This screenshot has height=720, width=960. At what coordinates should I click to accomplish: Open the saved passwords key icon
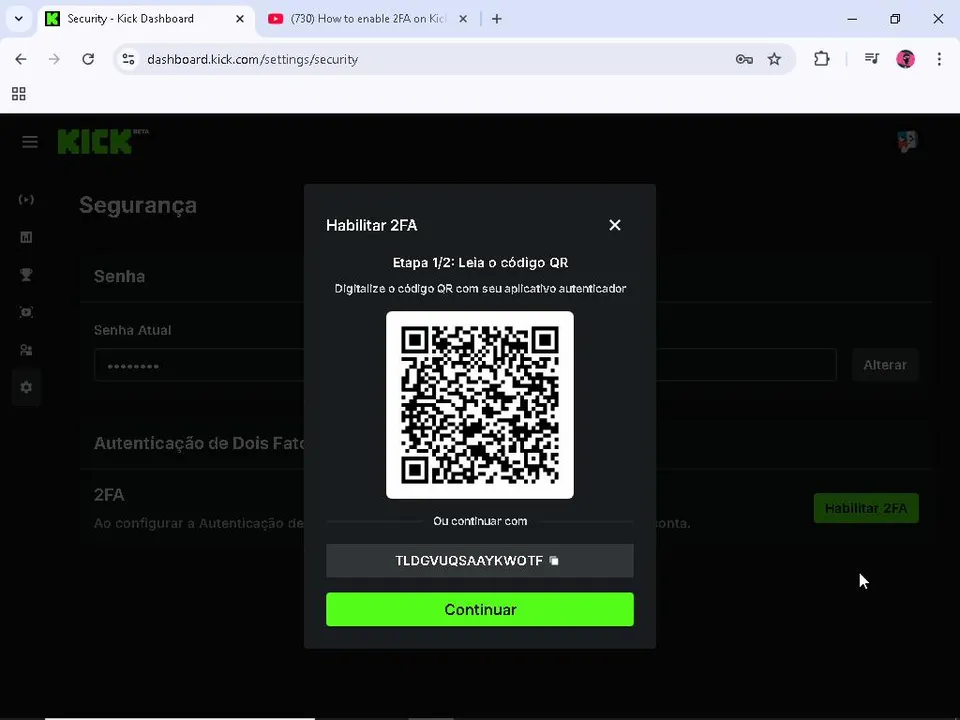coord(744,59)
